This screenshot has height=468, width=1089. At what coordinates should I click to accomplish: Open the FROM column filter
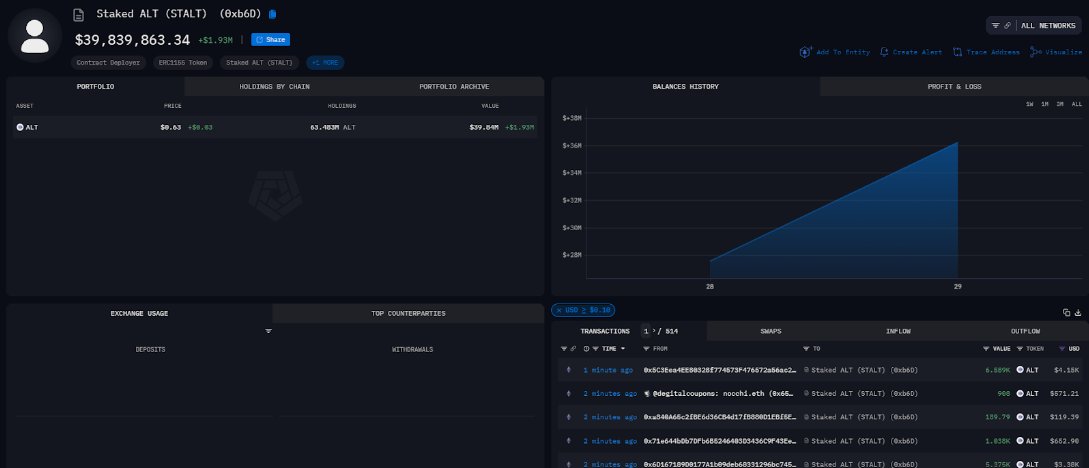pyautogui.click(x=647, y=349)
